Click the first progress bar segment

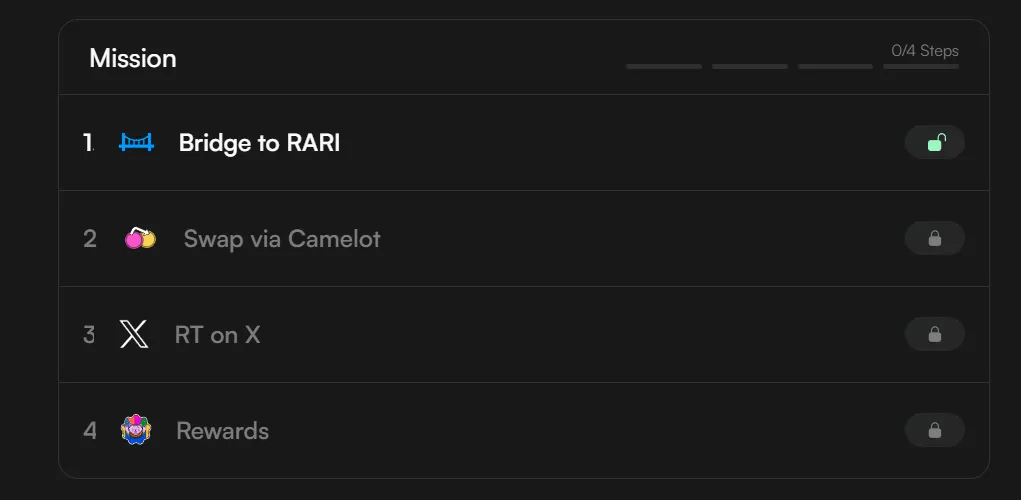coord(664,67)
